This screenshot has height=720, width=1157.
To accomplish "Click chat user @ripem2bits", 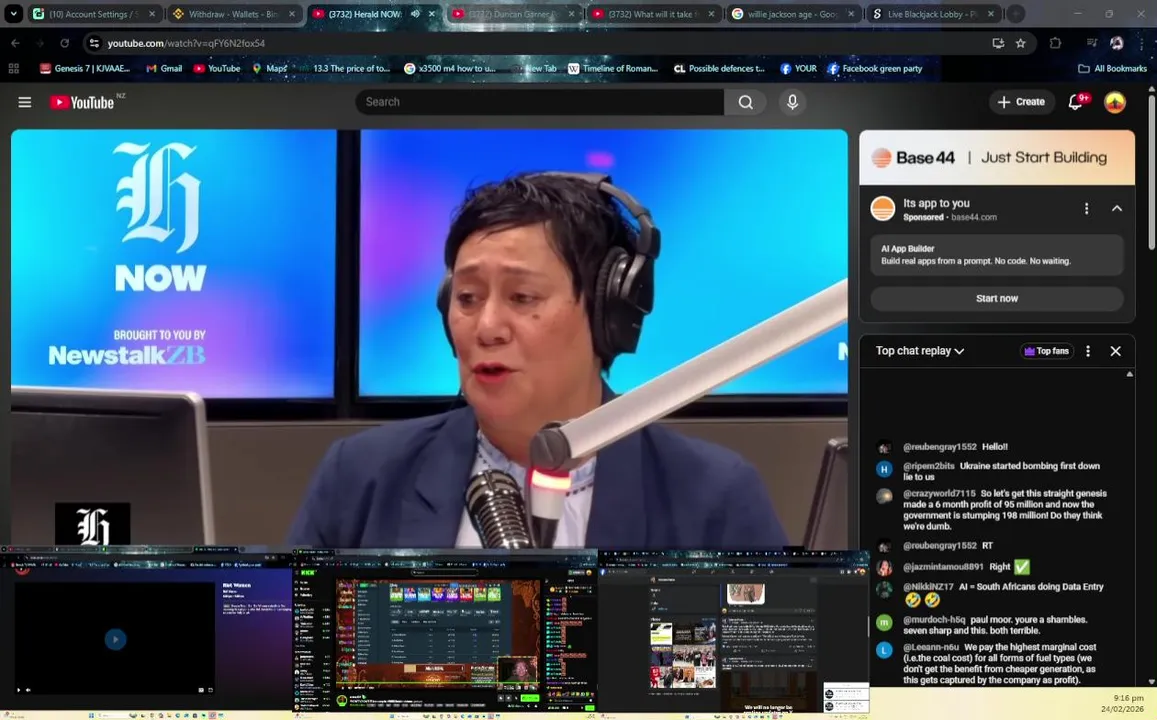I will coord(928,466).
